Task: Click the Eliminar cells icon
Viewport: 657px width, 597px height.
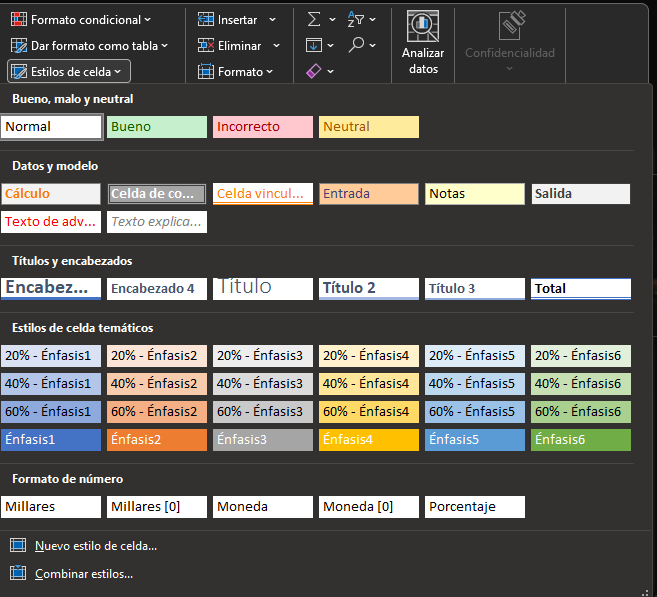Action: (206, 45)
